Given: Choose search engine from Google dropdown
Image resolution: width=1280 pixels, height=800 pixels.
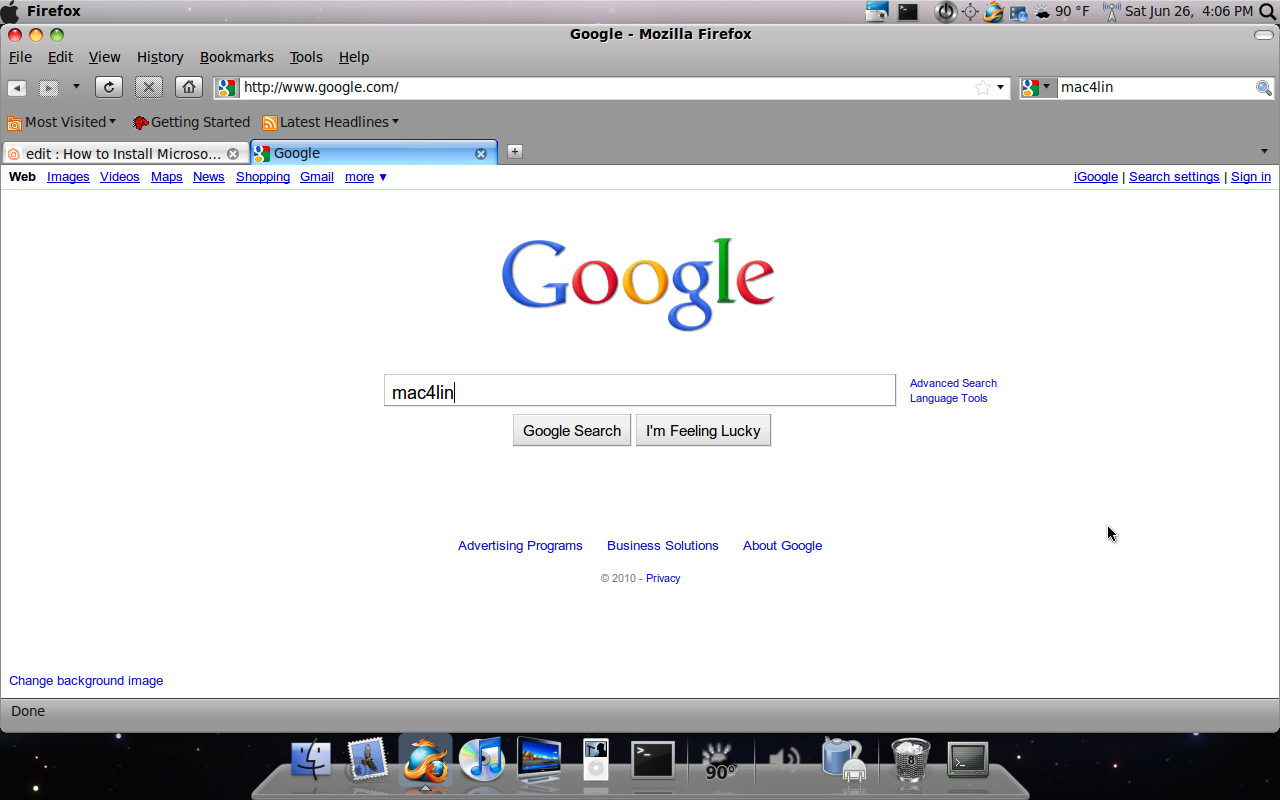Looking at the screenshot, I should tap(1038, 87).
